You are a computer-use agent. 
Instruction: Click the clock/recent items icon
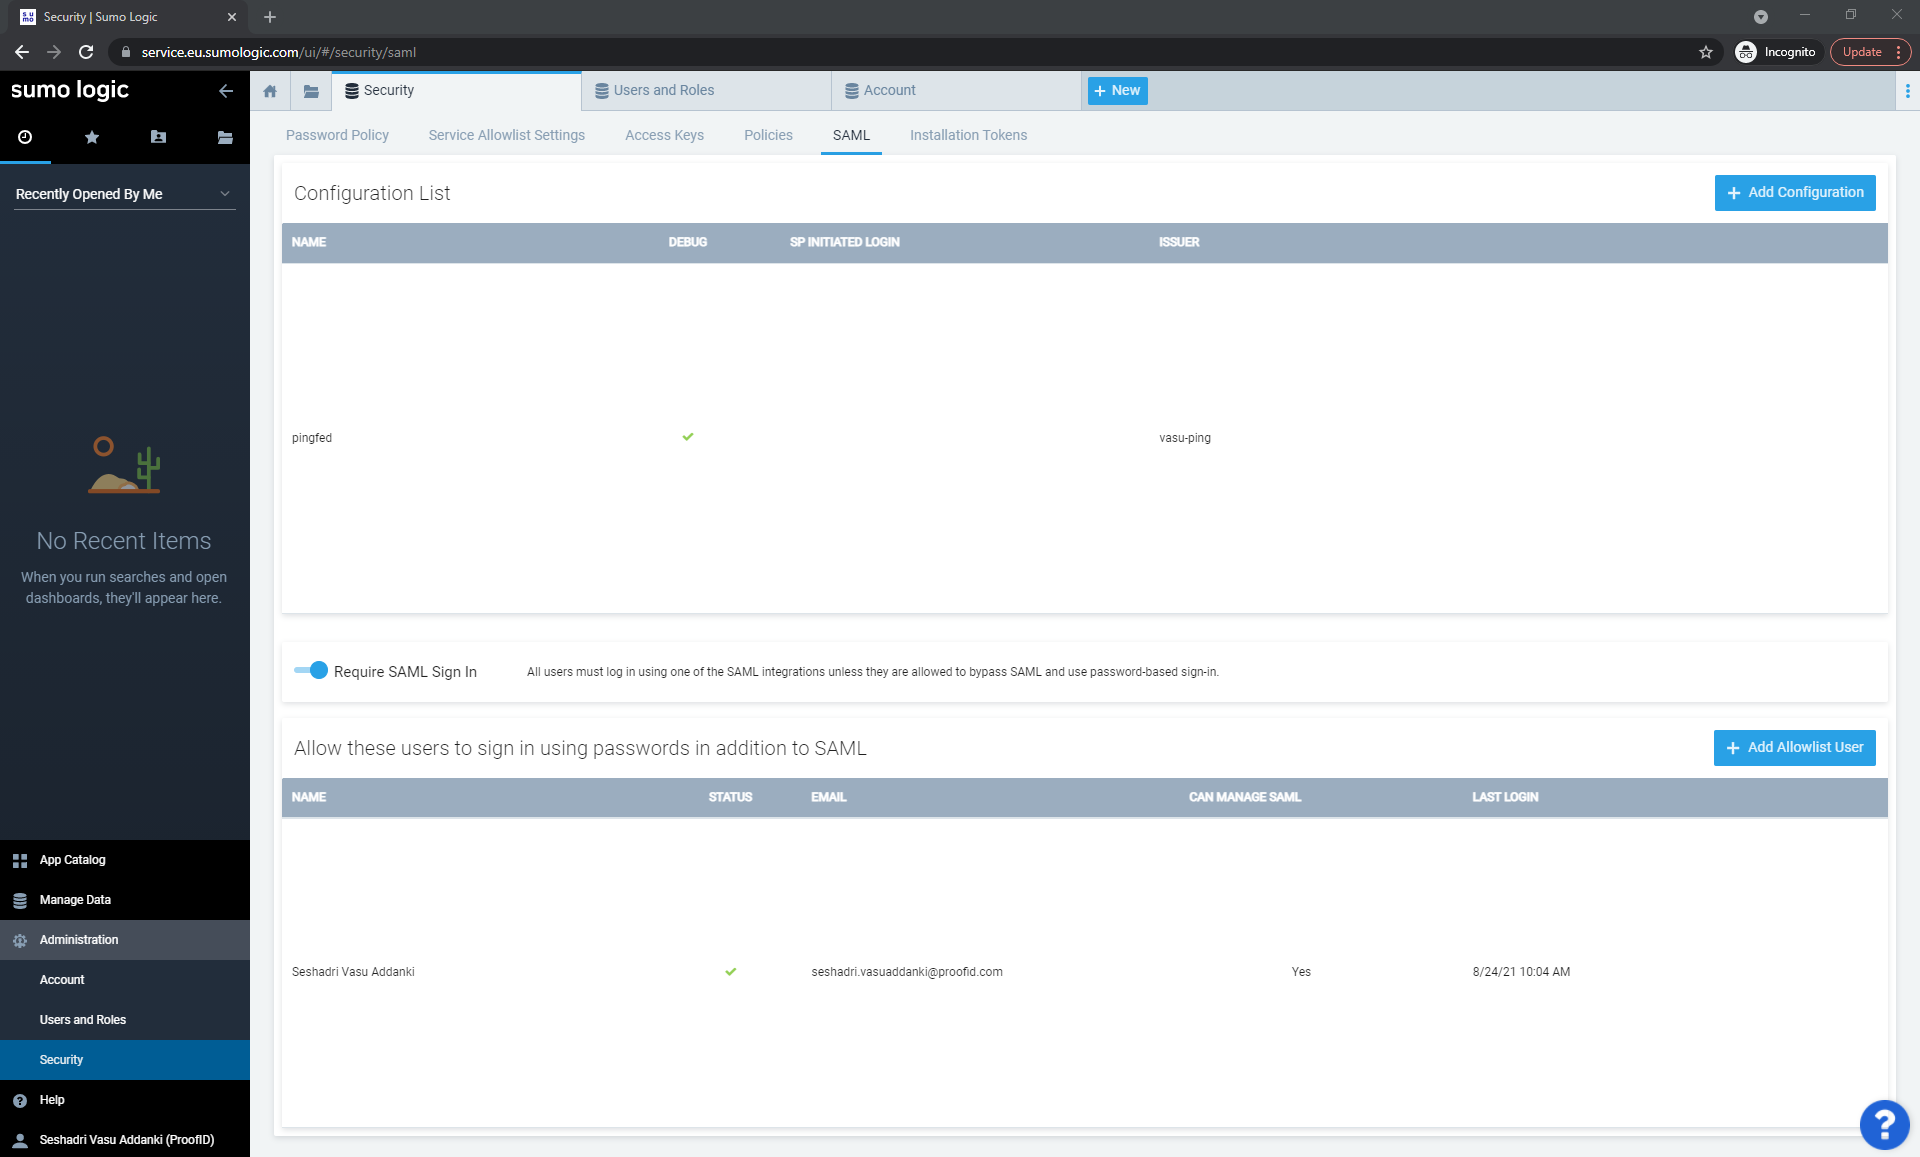pyautogui.click(x=25, y=136)
